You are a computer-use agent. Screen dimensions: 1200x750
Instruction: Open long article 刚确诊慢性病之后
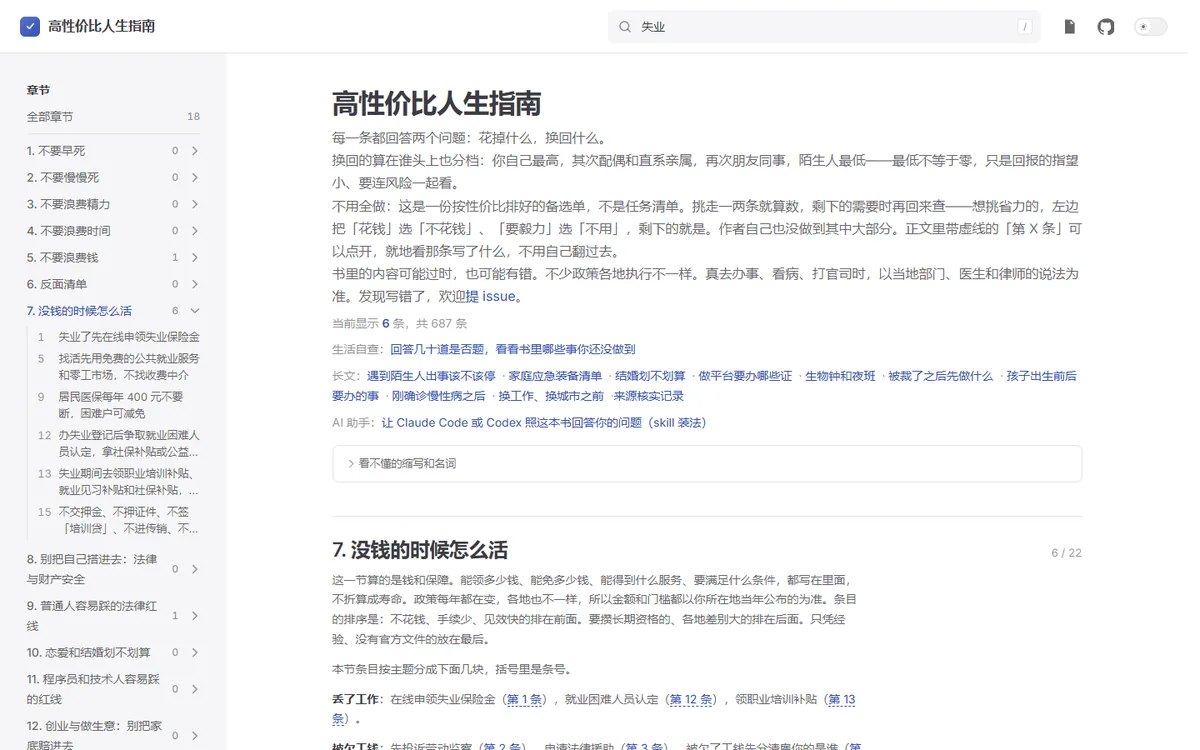coord(438,396)
